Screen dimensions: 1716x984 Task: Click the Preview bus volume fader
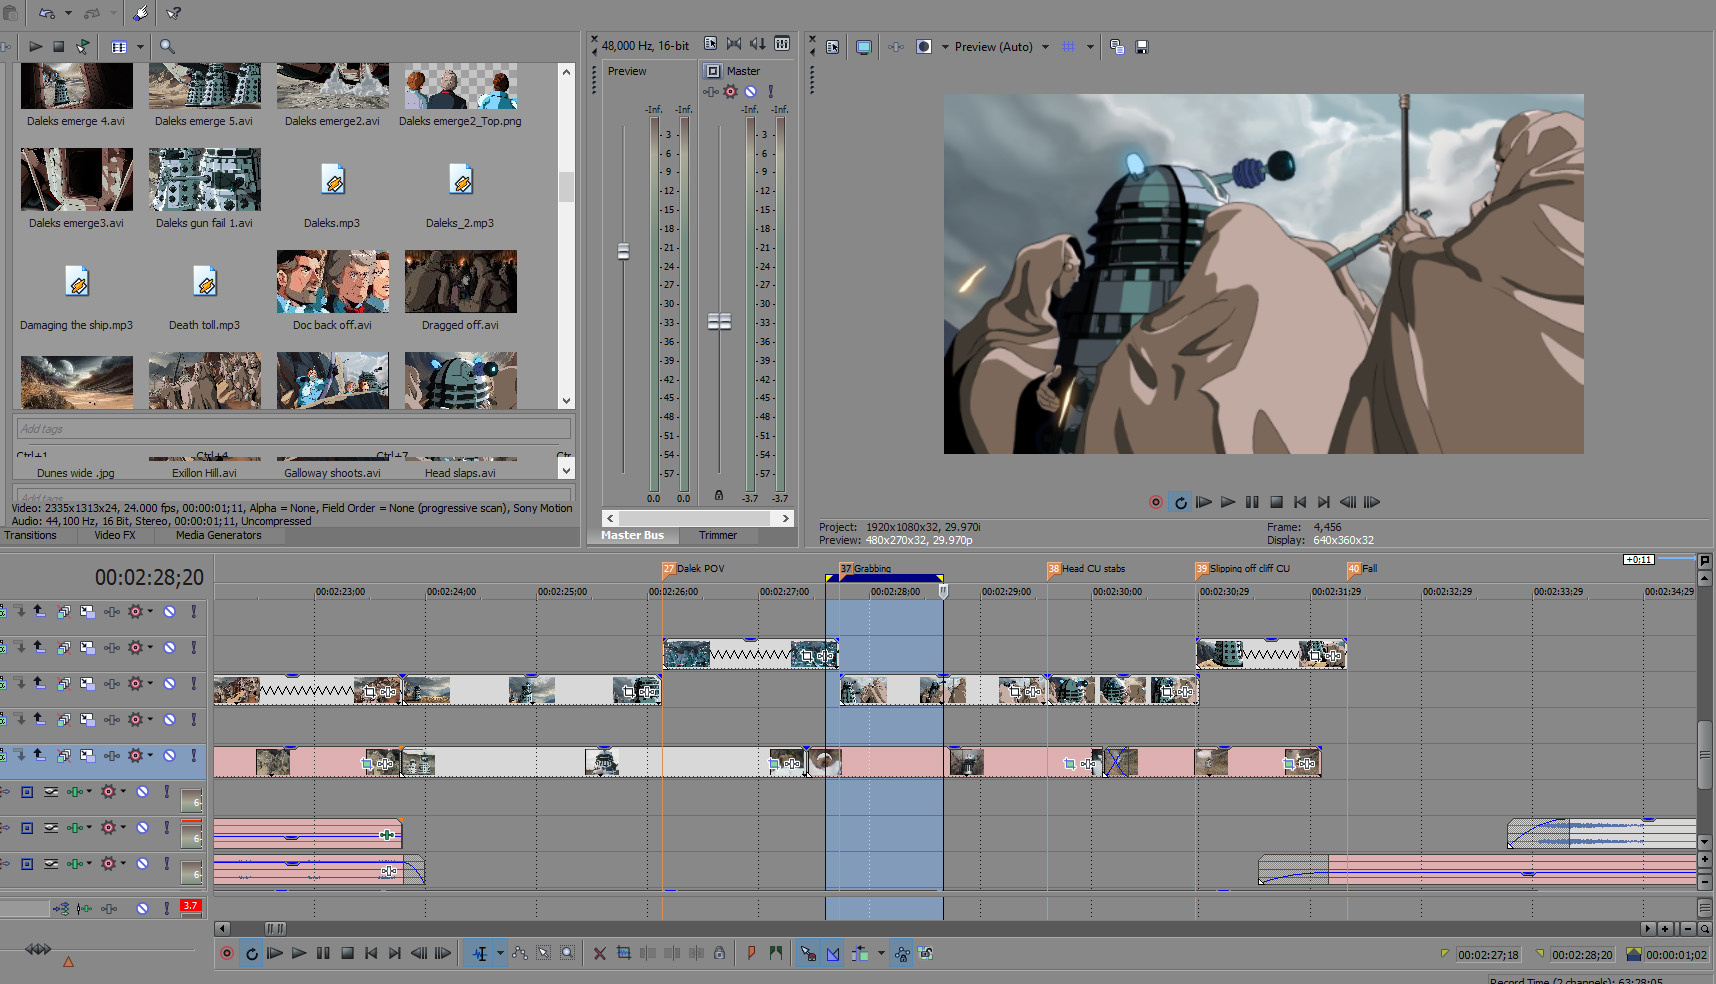(623, 251)
